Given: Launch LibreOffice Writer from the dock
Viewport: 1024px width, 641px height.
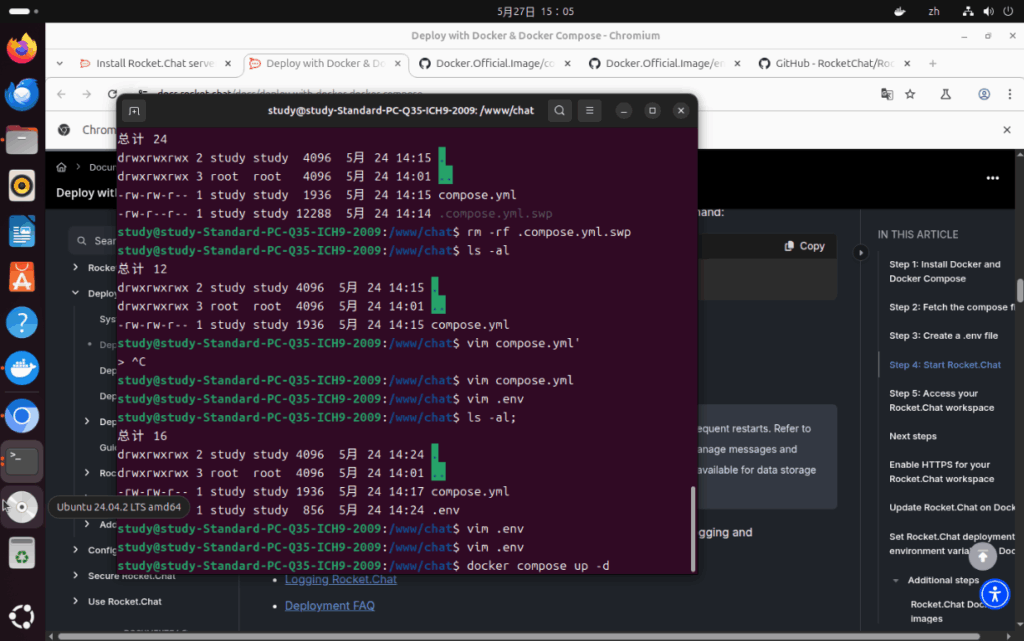Looking at the screenshot, I should click(x=22, y=232).
